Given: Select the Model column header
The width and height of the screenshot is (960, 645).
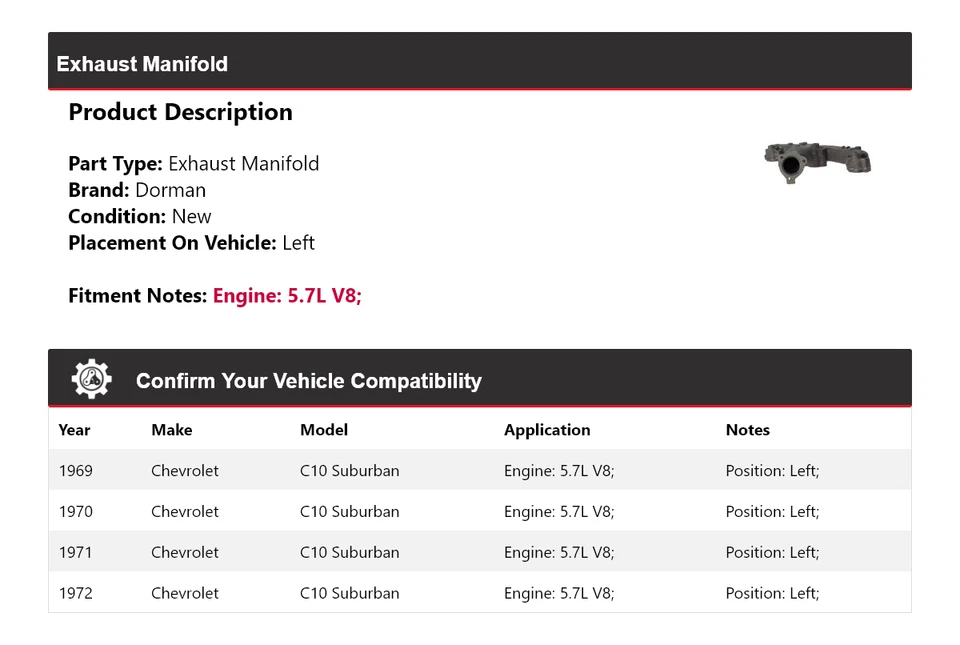Looking at the screenshot, I should click(x=324, y=430).
